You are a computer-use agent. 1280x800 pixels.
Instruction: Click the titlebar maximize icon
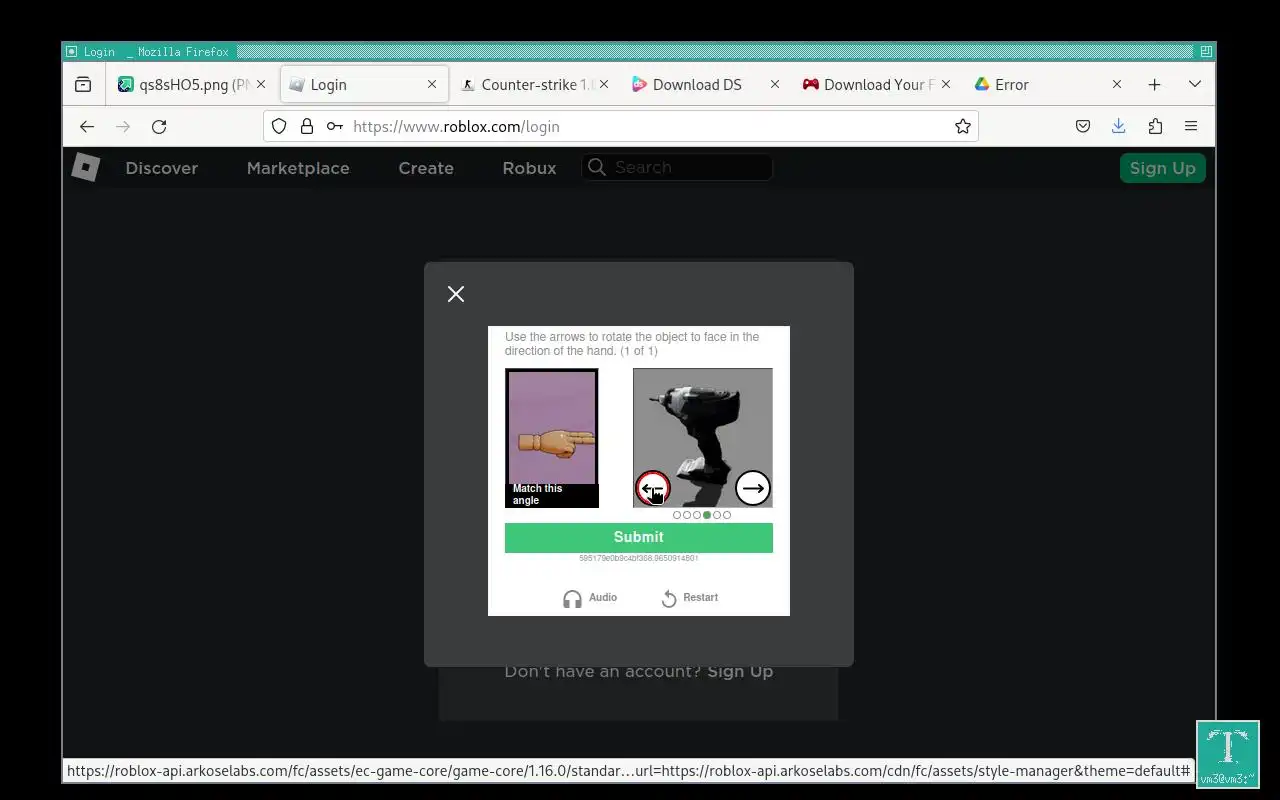[x=1207, y=51]
